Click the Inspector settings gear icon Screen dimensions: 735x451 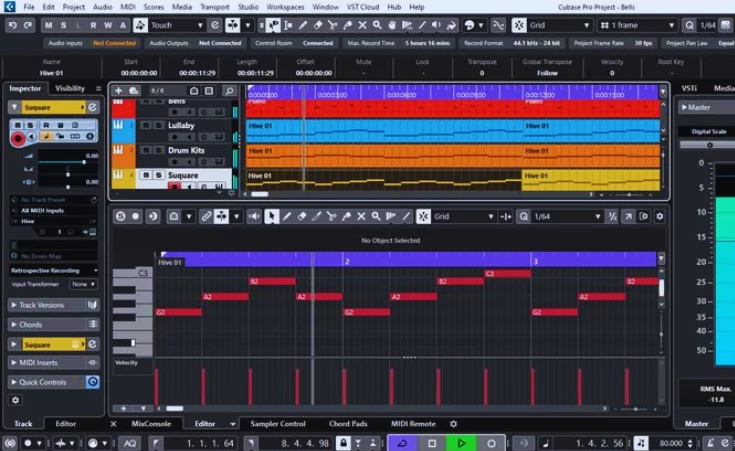pos(15,400)
